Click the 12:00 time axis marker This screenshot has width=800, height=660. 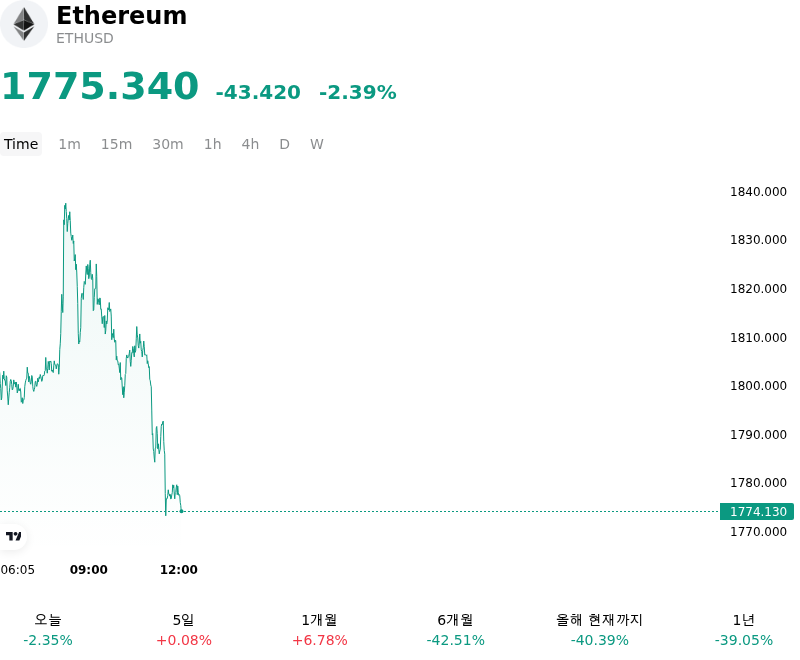tap(179, 569)
